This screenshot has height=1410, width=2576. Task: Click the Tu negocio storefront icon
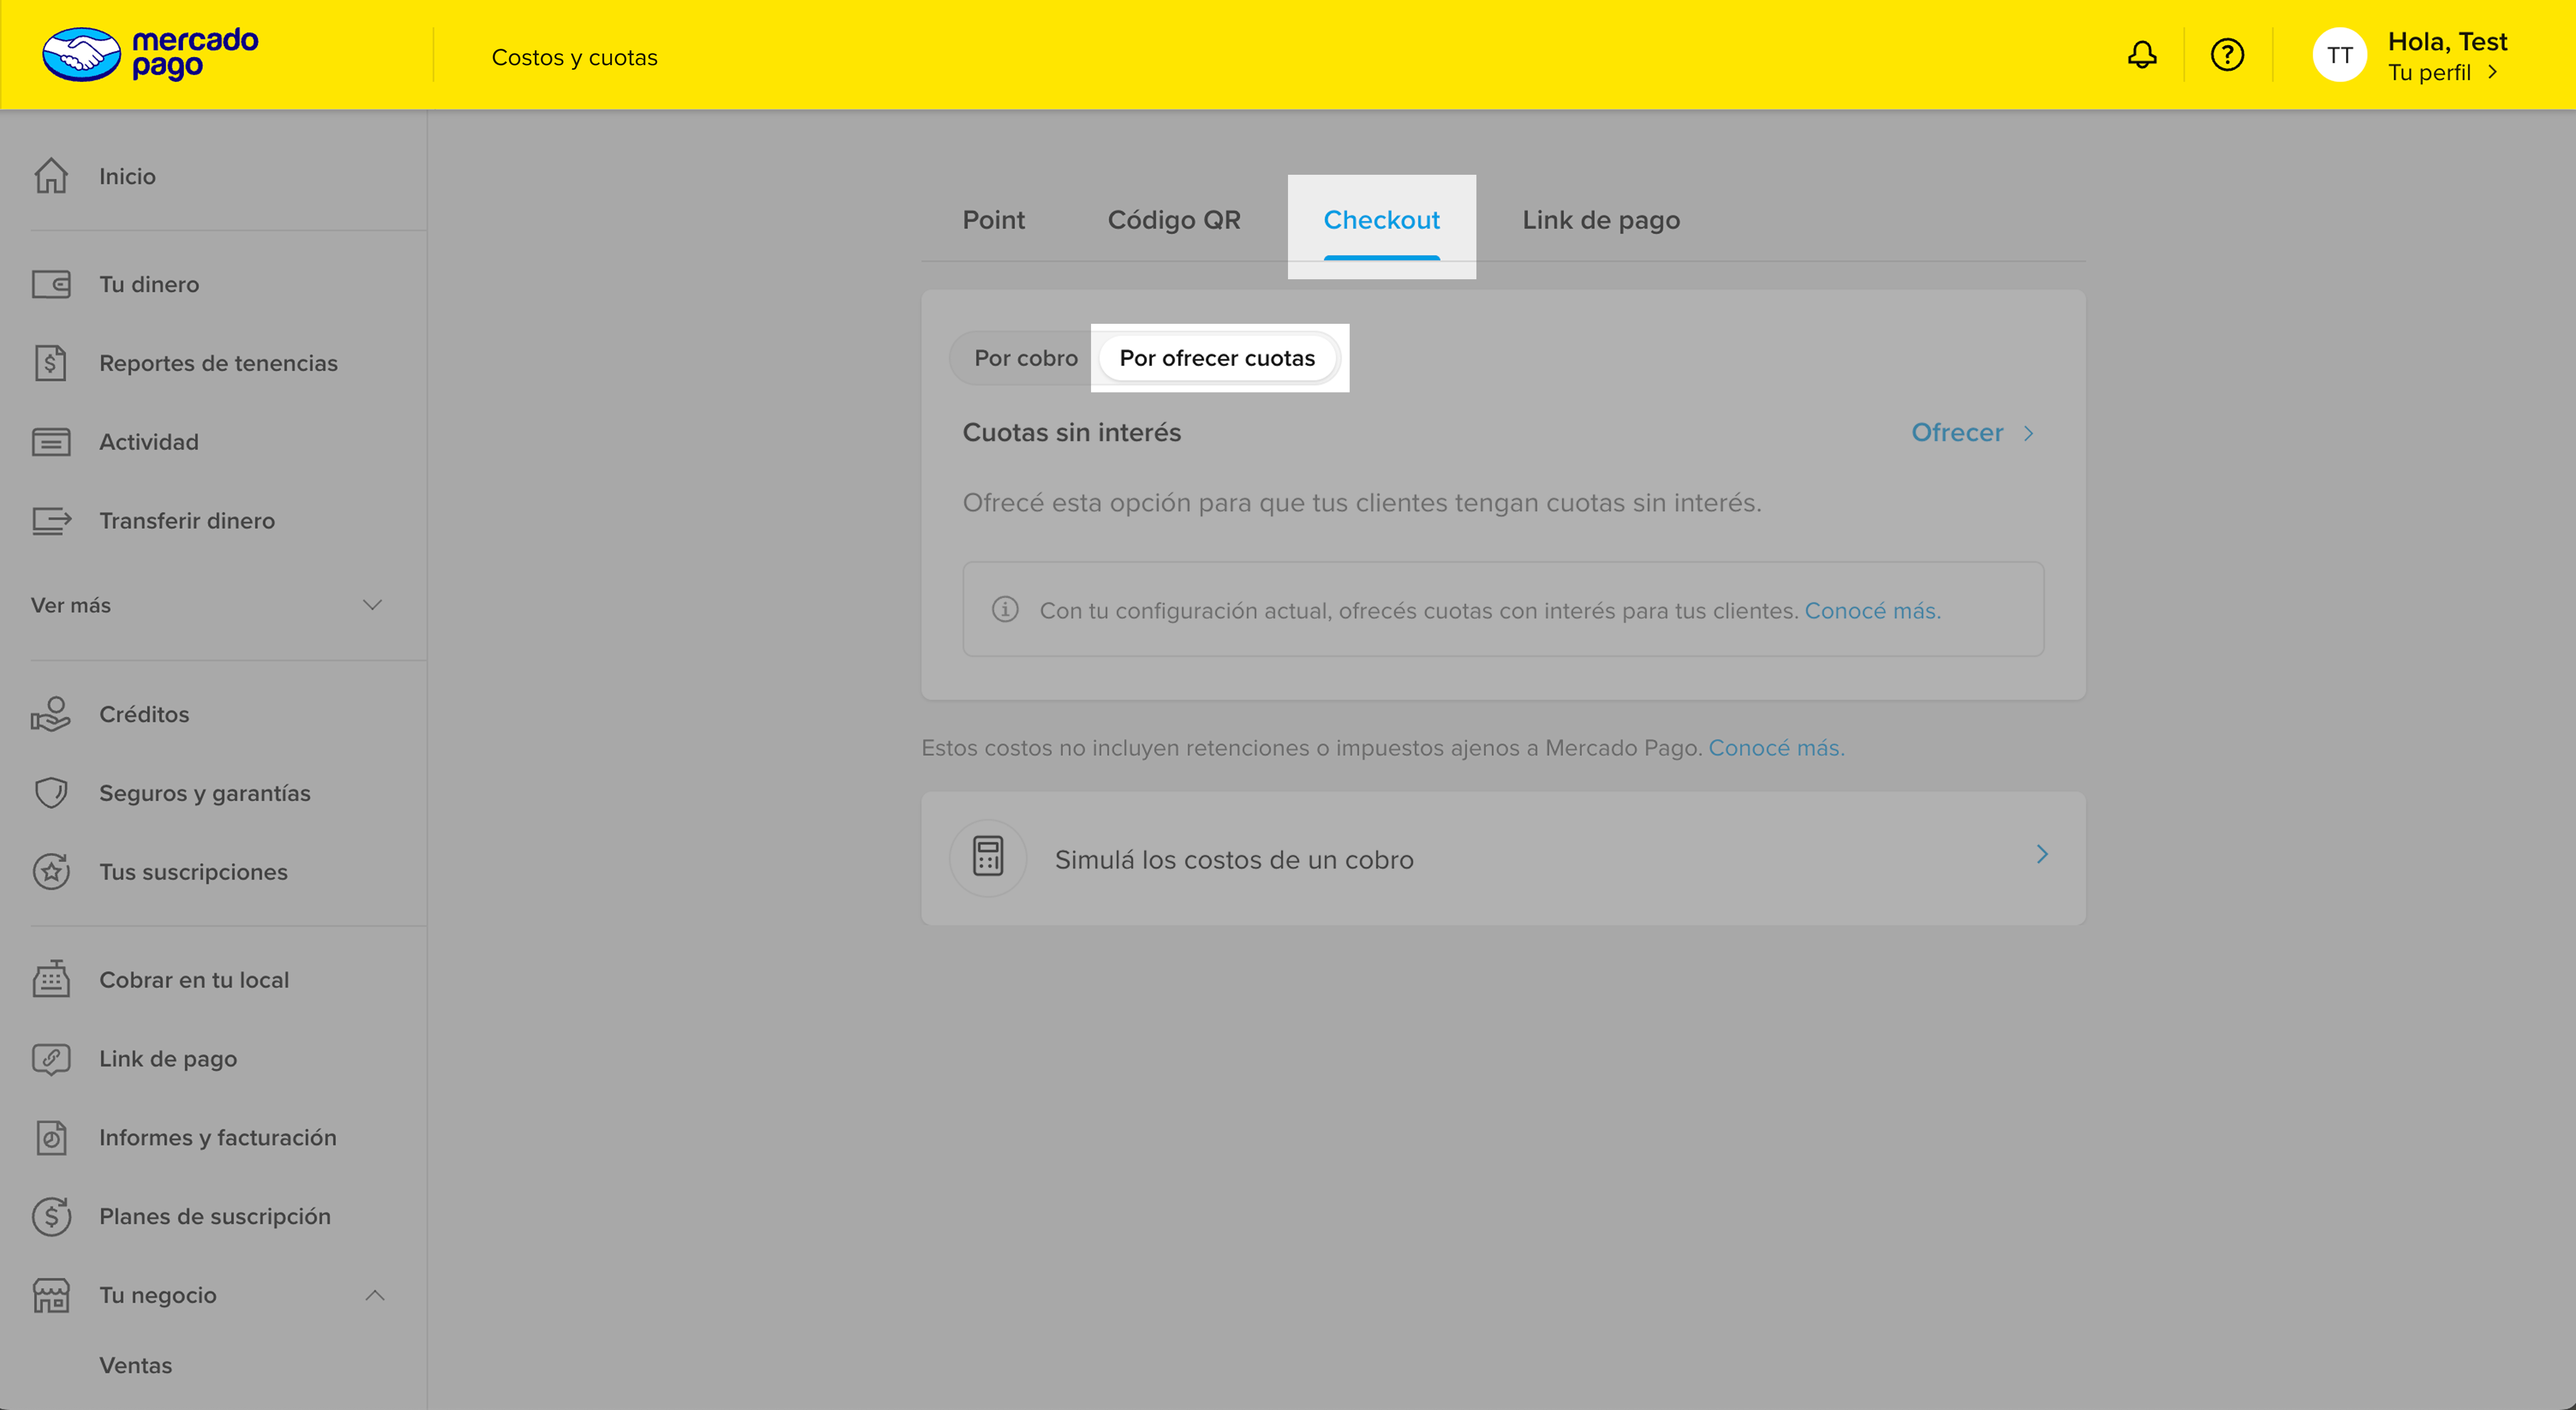click(51, 1295)
